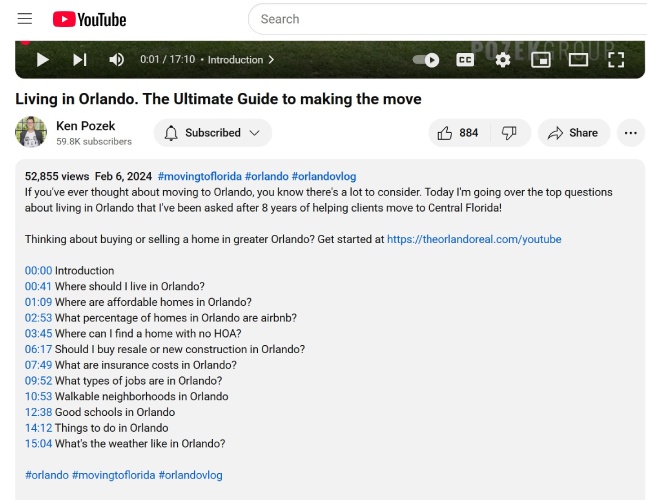Image resolution: width=647 pixels, height=500 pixels.
Task: Jump to 02:53 airbnb percentage timestamp
Action: pyautogui.click(x=38, y=318)
